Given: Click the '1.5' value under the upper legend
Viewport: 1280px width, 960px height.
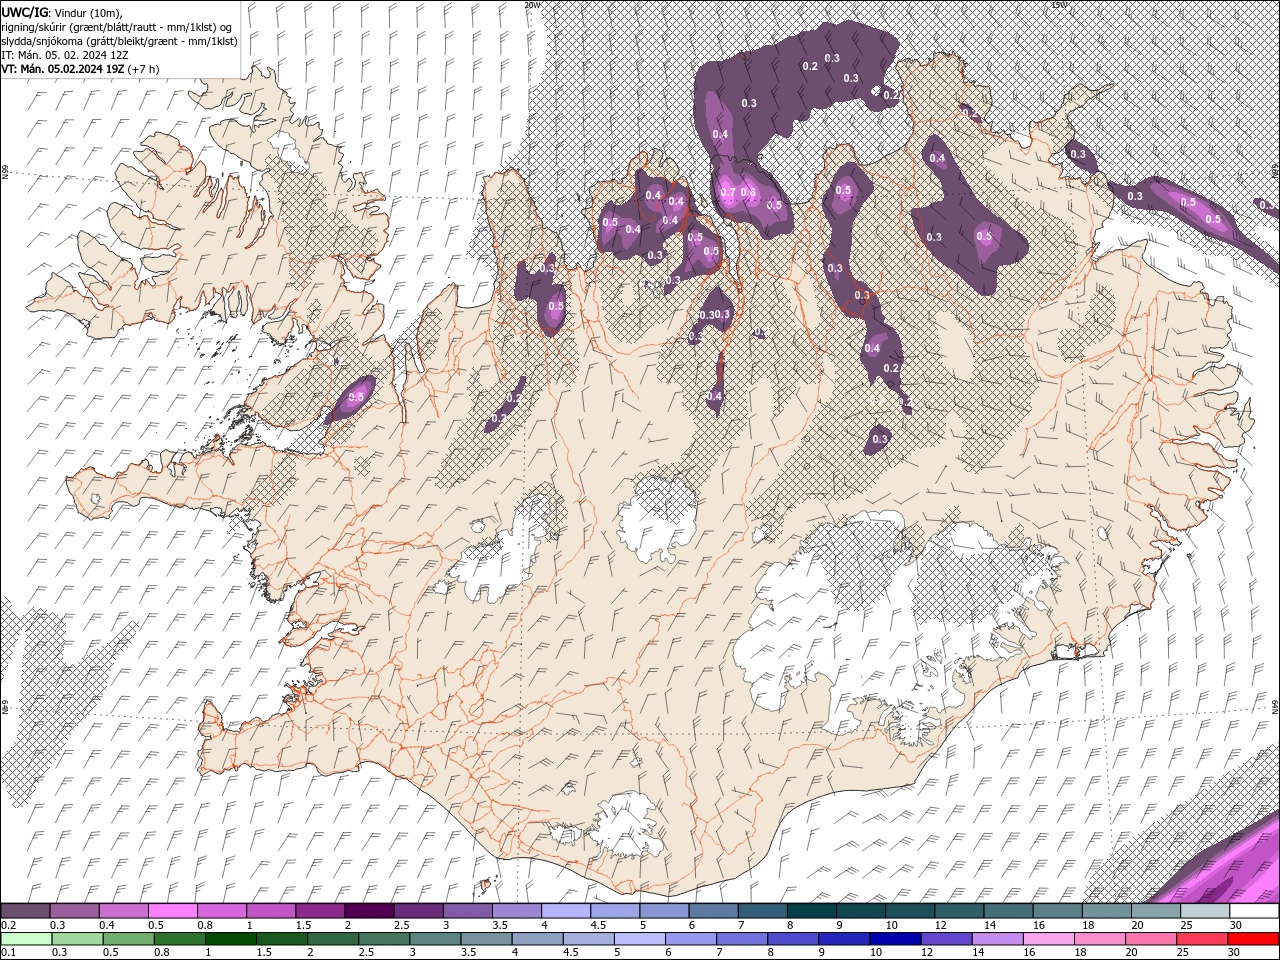Looking at the screenshot, I should [x=302, y=925].
